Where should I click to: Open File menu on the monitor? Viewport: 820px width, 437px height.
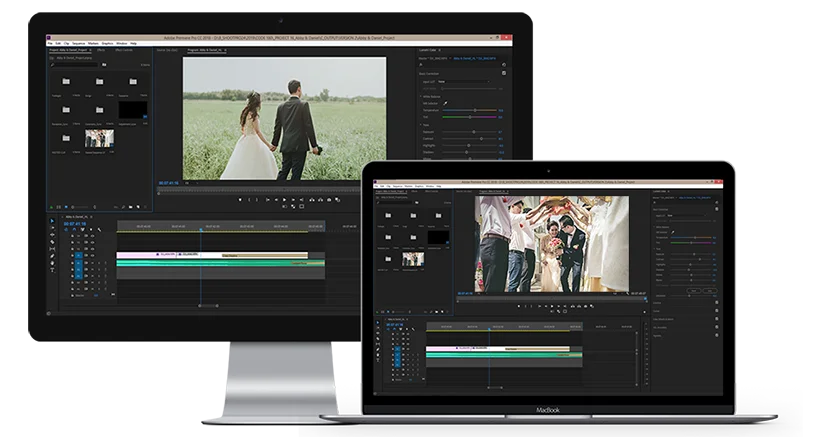[50, 43]
